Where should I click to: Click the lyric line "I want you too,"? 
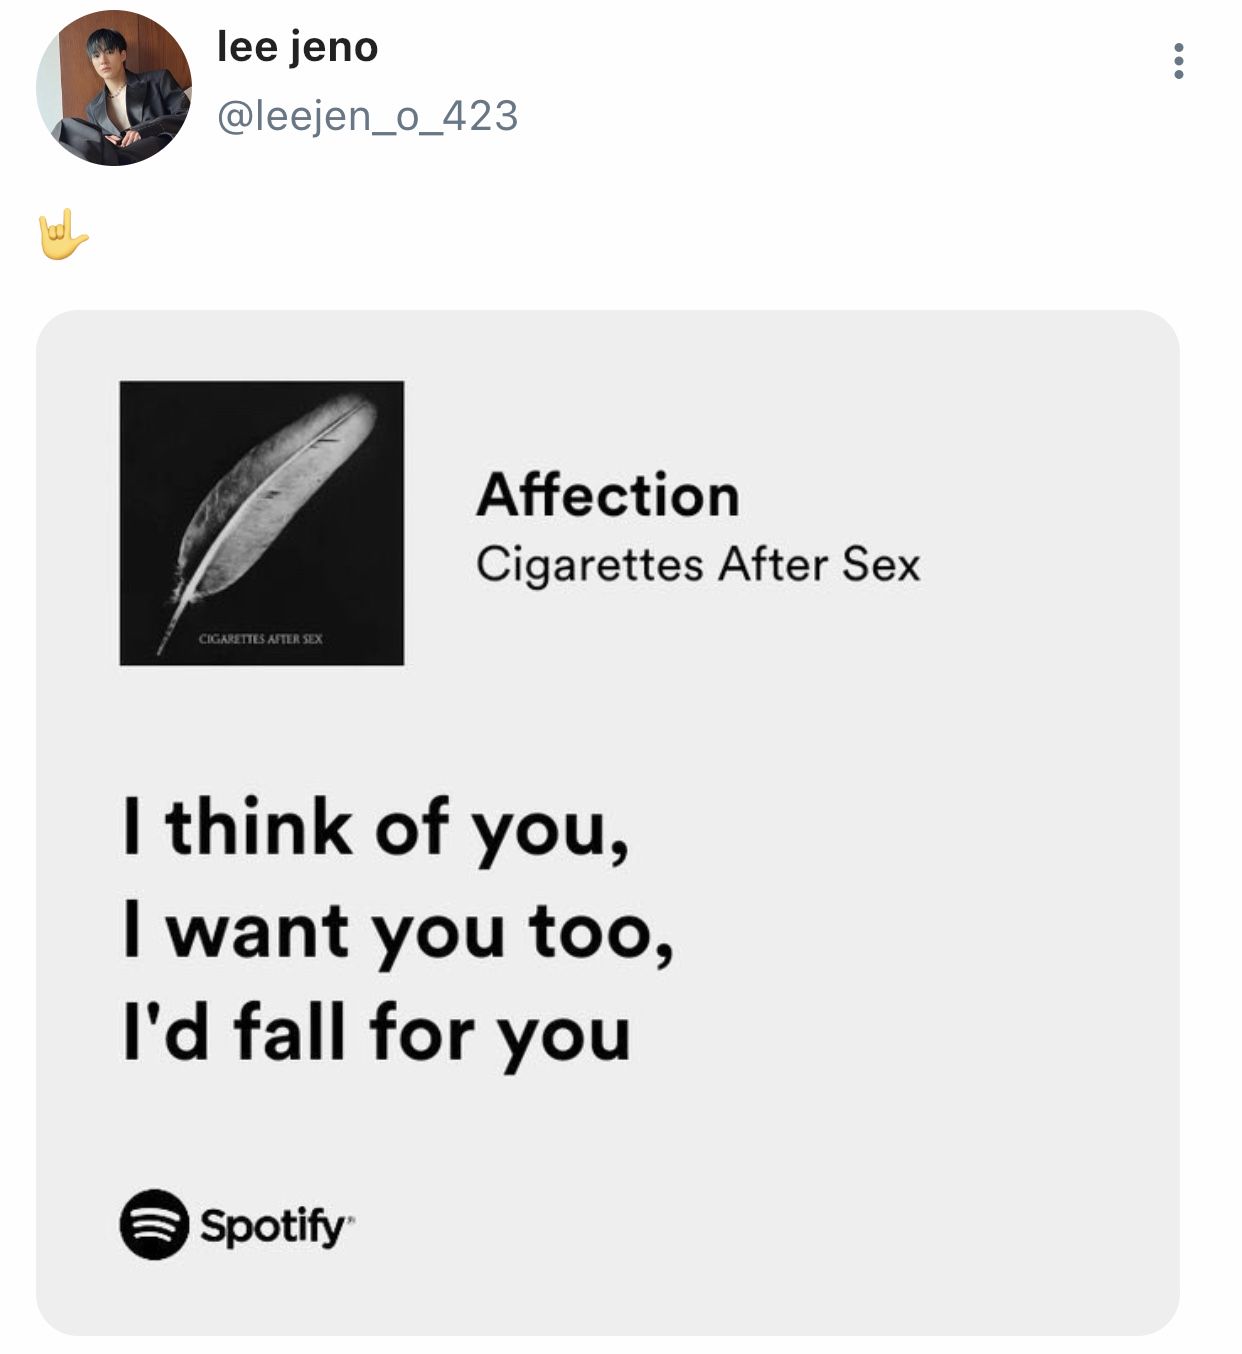click(x=397, y=931)
